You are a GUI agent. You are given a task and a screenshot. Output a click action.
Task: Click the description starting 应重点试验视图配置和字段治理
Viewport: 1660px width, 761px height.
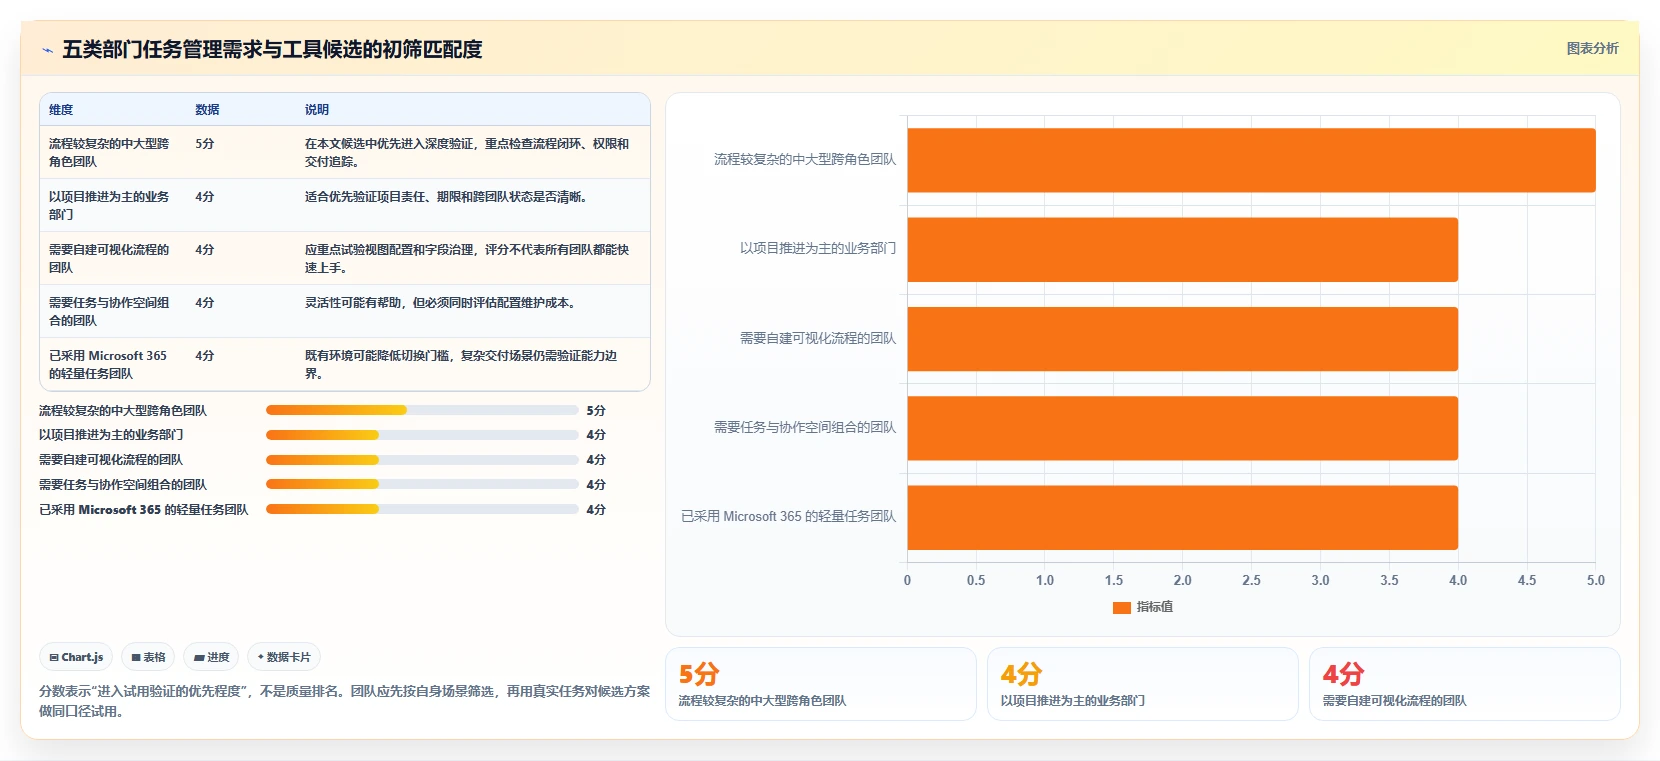click(467, 258)
